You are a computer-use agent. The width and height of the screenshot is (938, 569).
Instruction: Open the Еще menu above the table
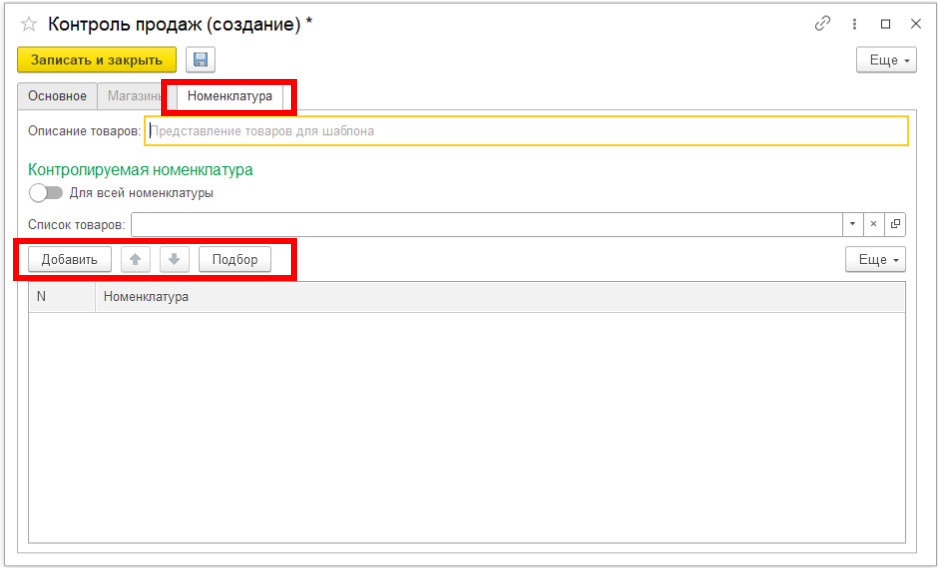click(875, 260)
